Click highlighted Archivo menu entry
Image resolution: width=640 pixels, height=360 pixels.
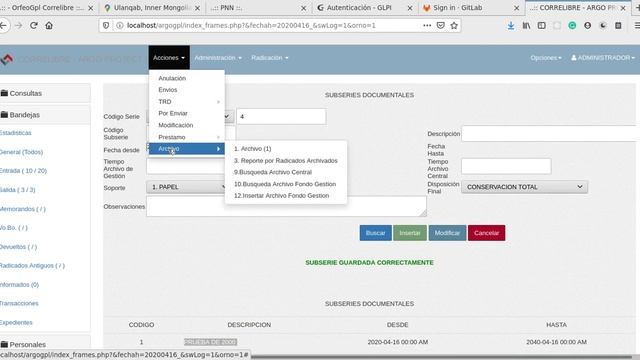(187, 149)
